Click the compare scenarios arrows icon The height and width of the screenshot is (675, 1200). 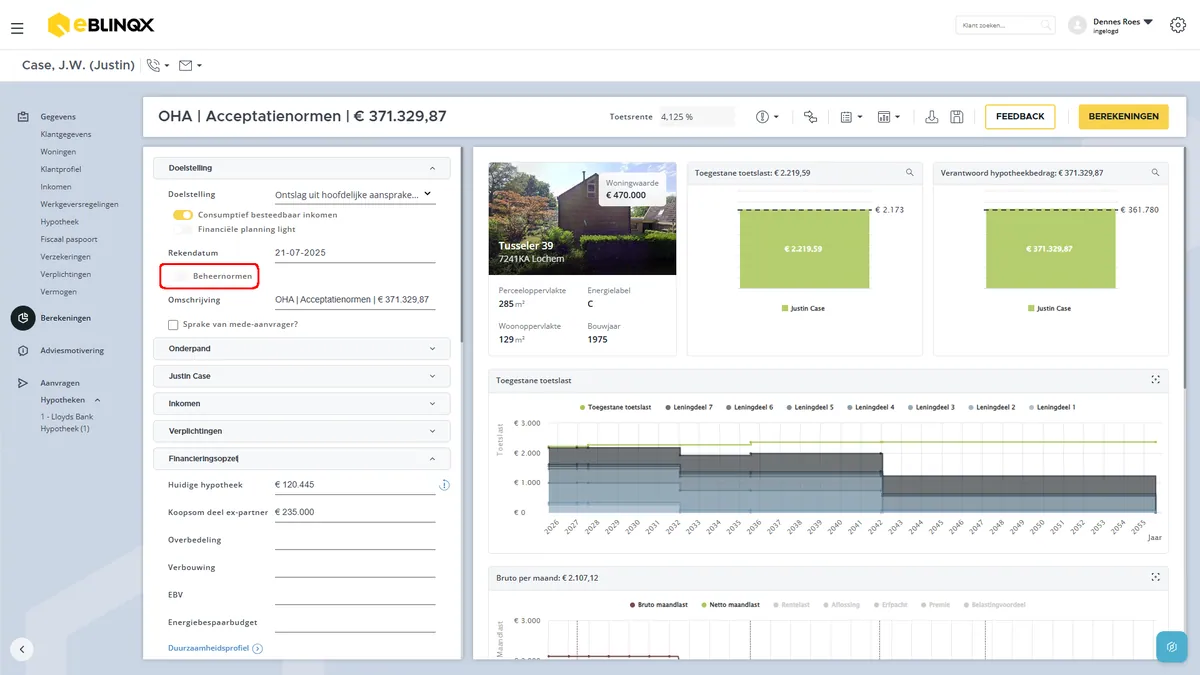click(x=810, y=117)
